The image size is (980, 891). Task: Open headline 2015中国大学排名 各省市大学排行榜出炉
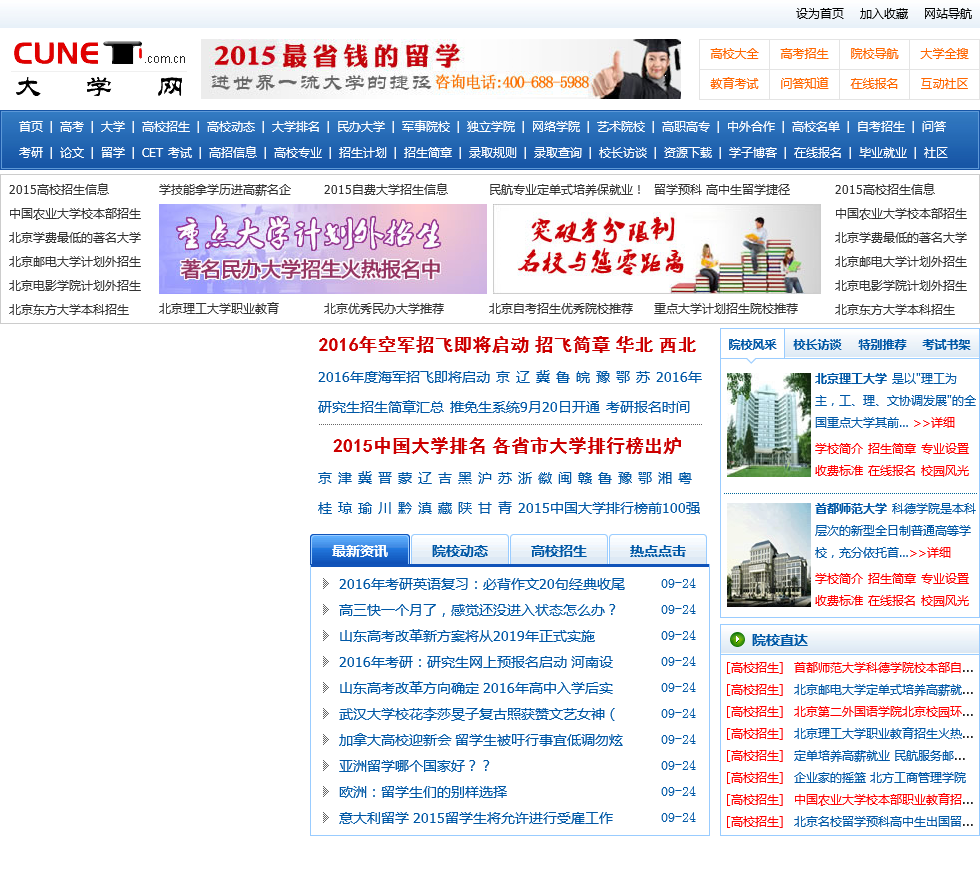(x=508, y=446)
